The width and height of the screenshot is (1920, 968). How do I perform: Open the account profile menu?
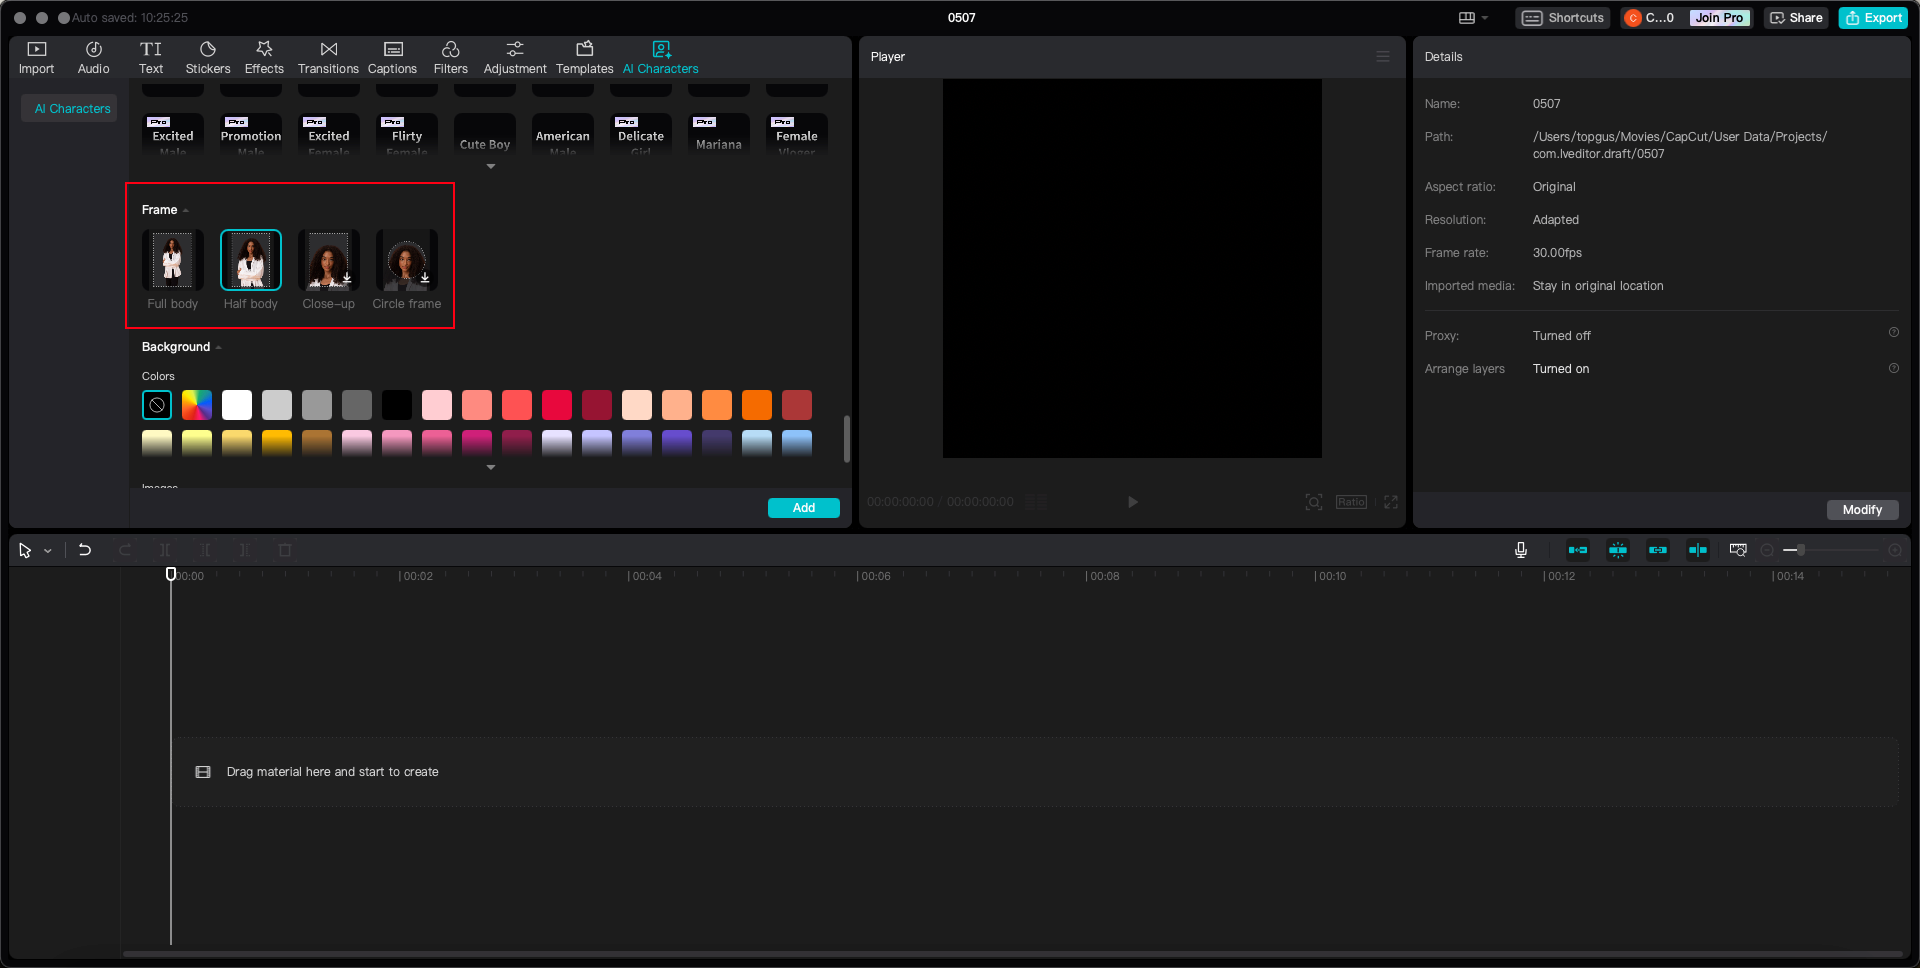point(1651,18)
